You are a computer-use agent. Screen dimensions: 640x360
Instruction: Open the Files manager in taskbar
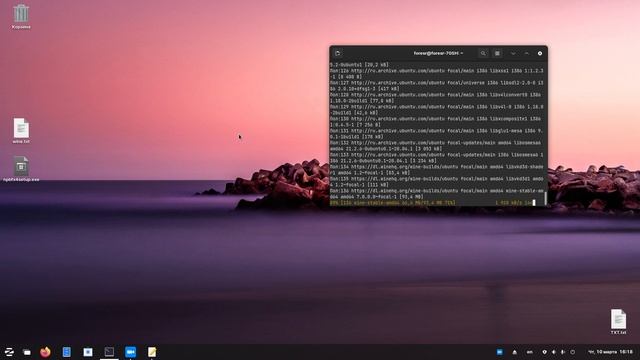point(27,352)
